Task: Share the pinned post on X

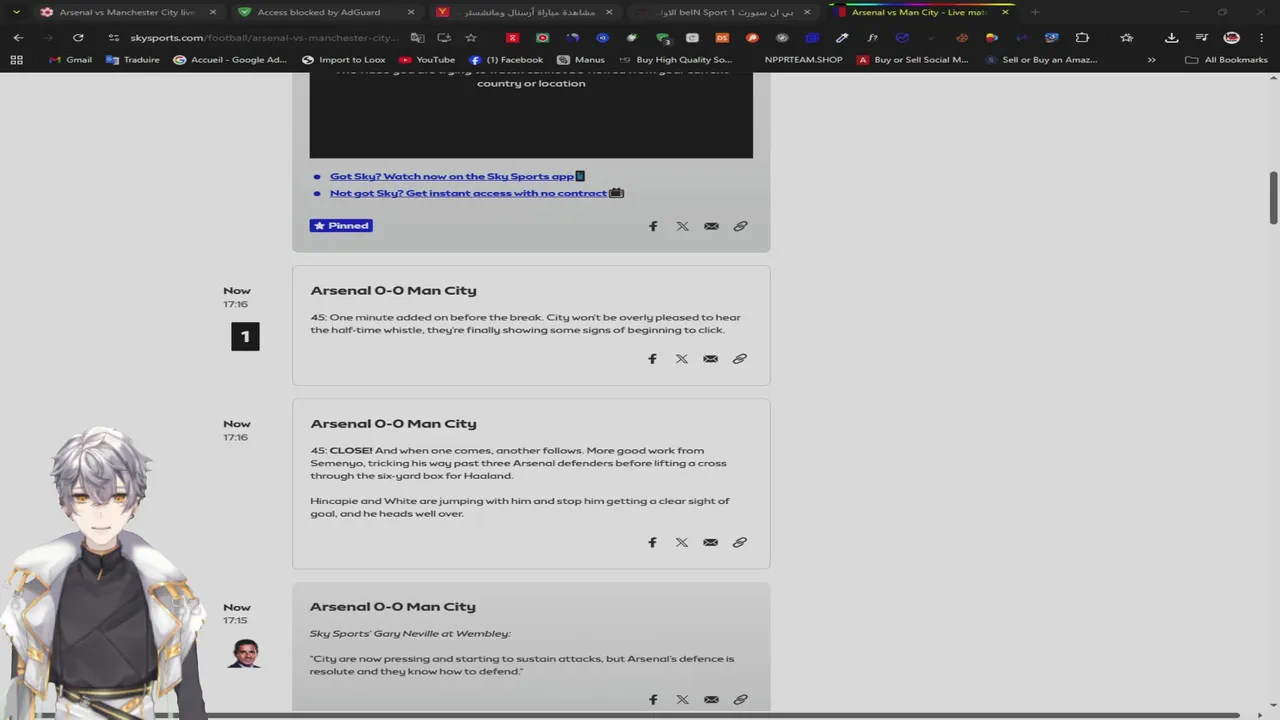Action: pos(682,226)
